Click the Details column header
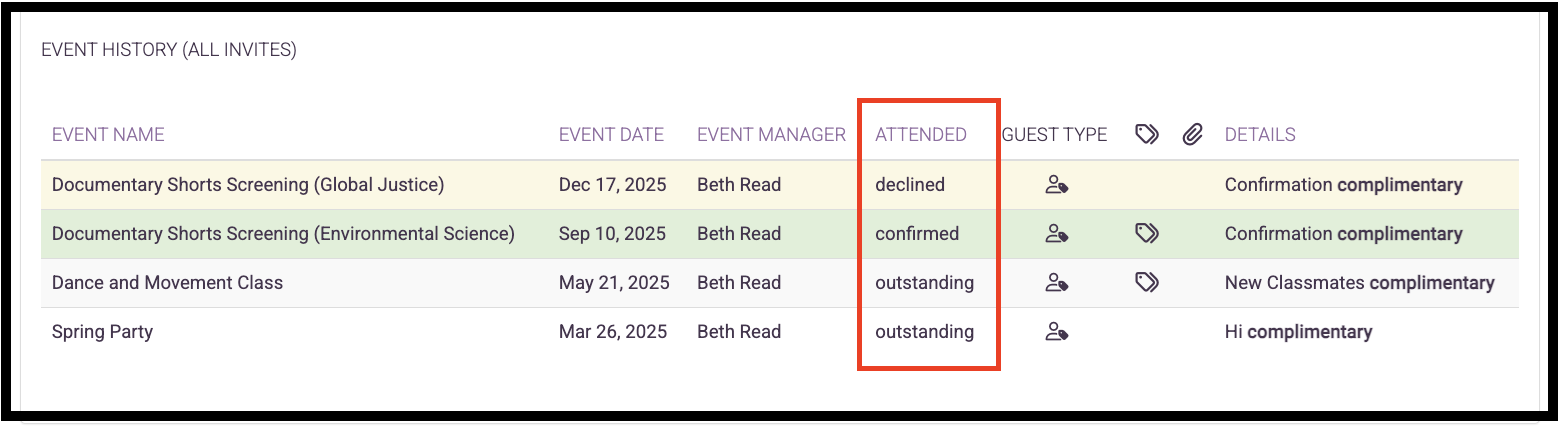1560x426 pixels. click(1260, 134)
